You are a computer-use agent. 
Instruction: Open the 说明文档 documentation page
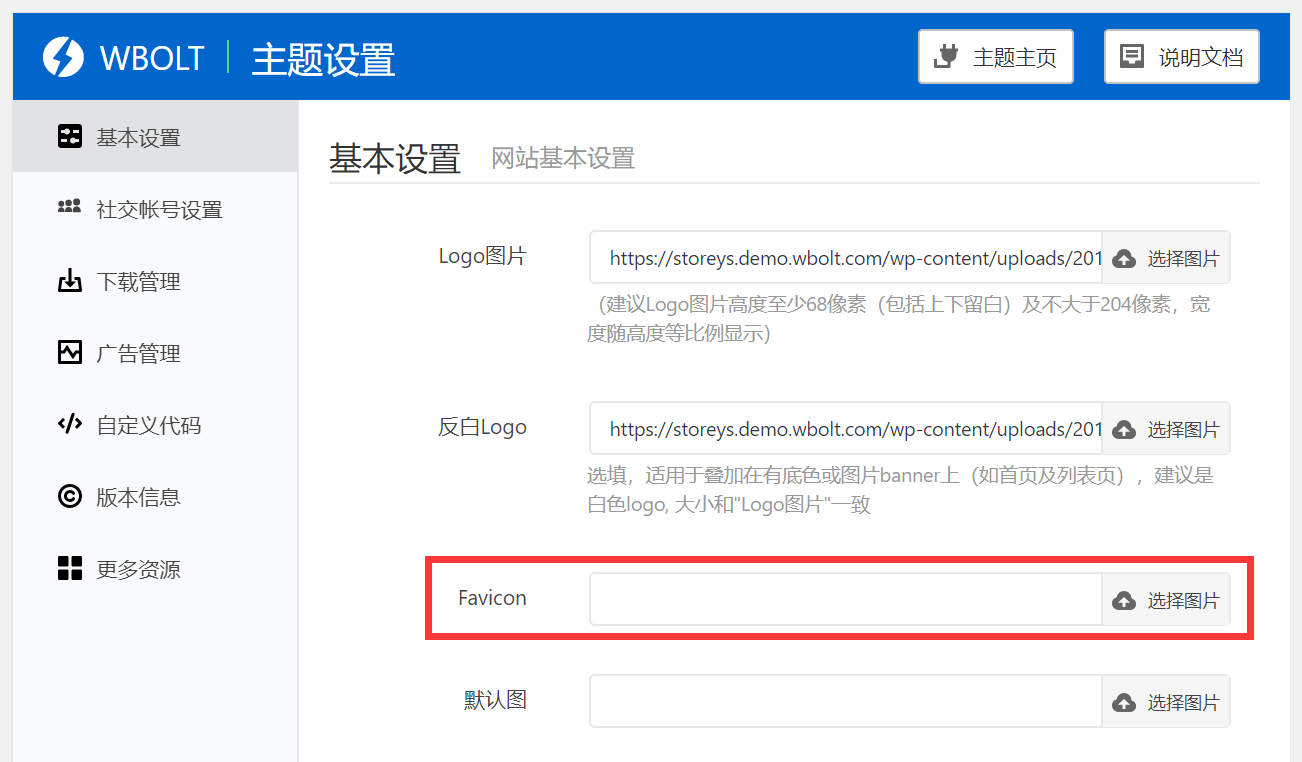pyautogui.click(x=1181, y=56)
